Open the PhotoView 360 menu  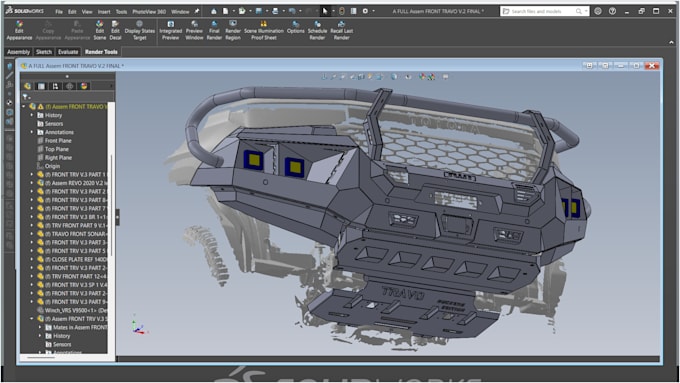[x=149, y=12]
